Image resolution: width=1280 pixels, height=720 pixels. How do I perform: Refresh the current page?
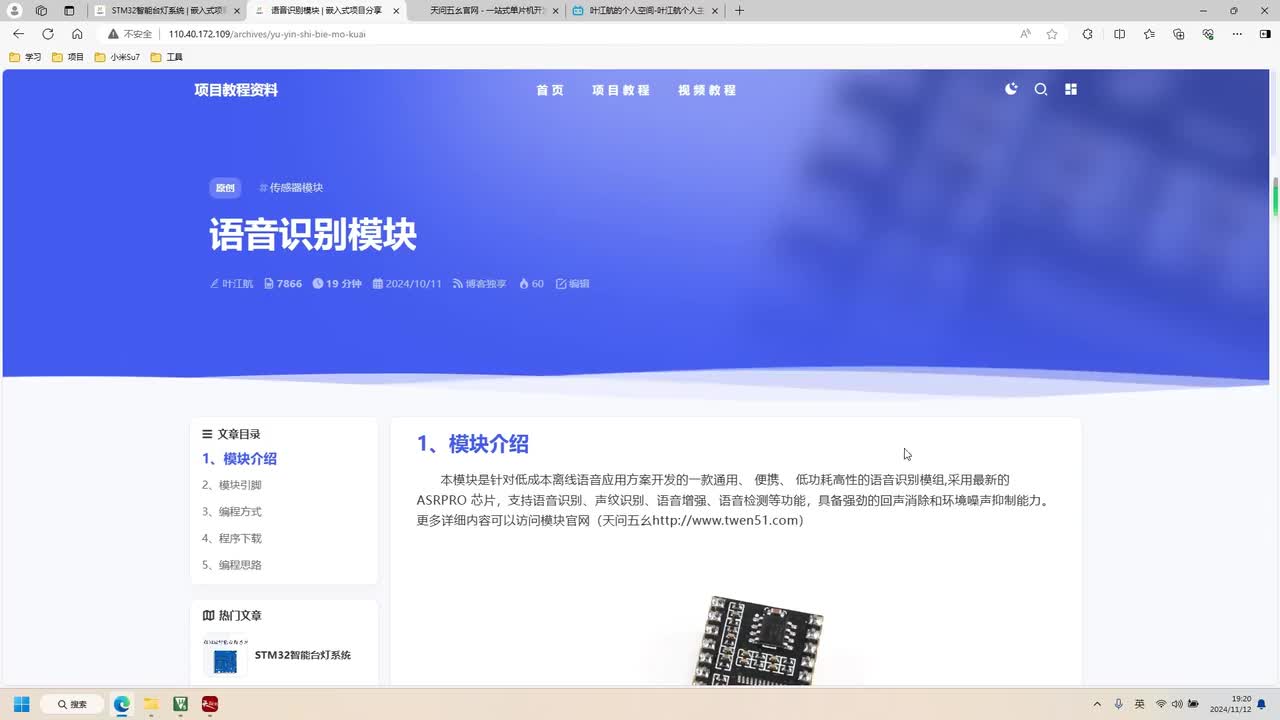pyautogui.click(x=47, y=34)
